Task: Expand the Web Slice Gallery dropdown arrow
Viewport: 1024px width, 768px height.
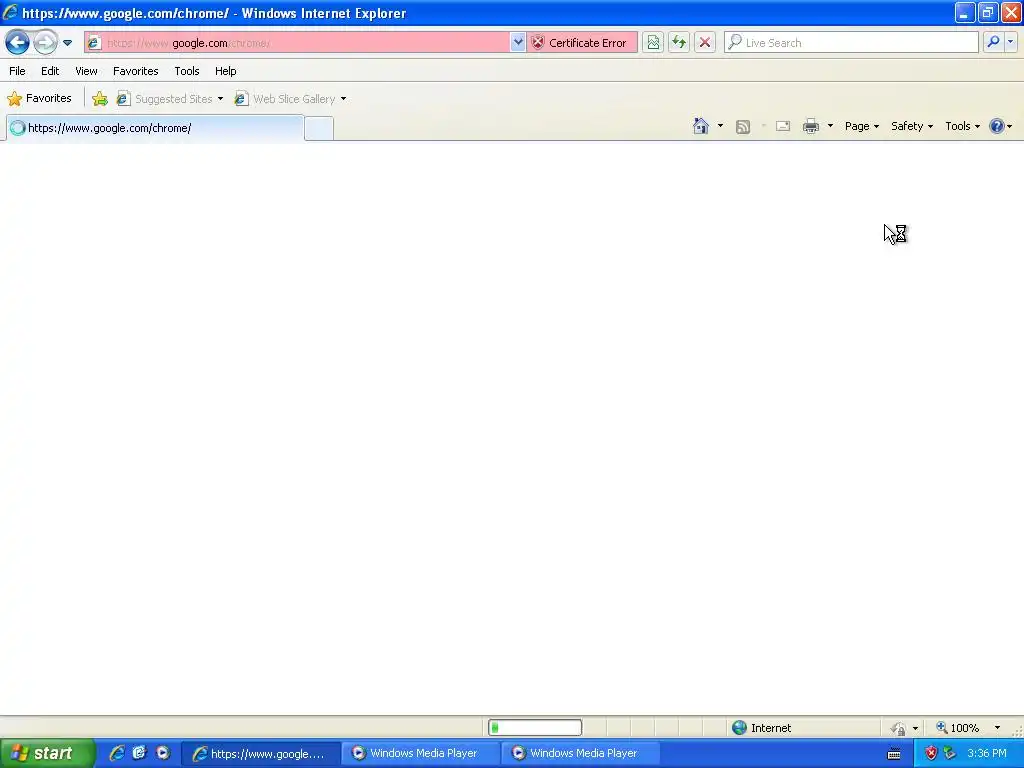Action: click(x=344, y=99)
